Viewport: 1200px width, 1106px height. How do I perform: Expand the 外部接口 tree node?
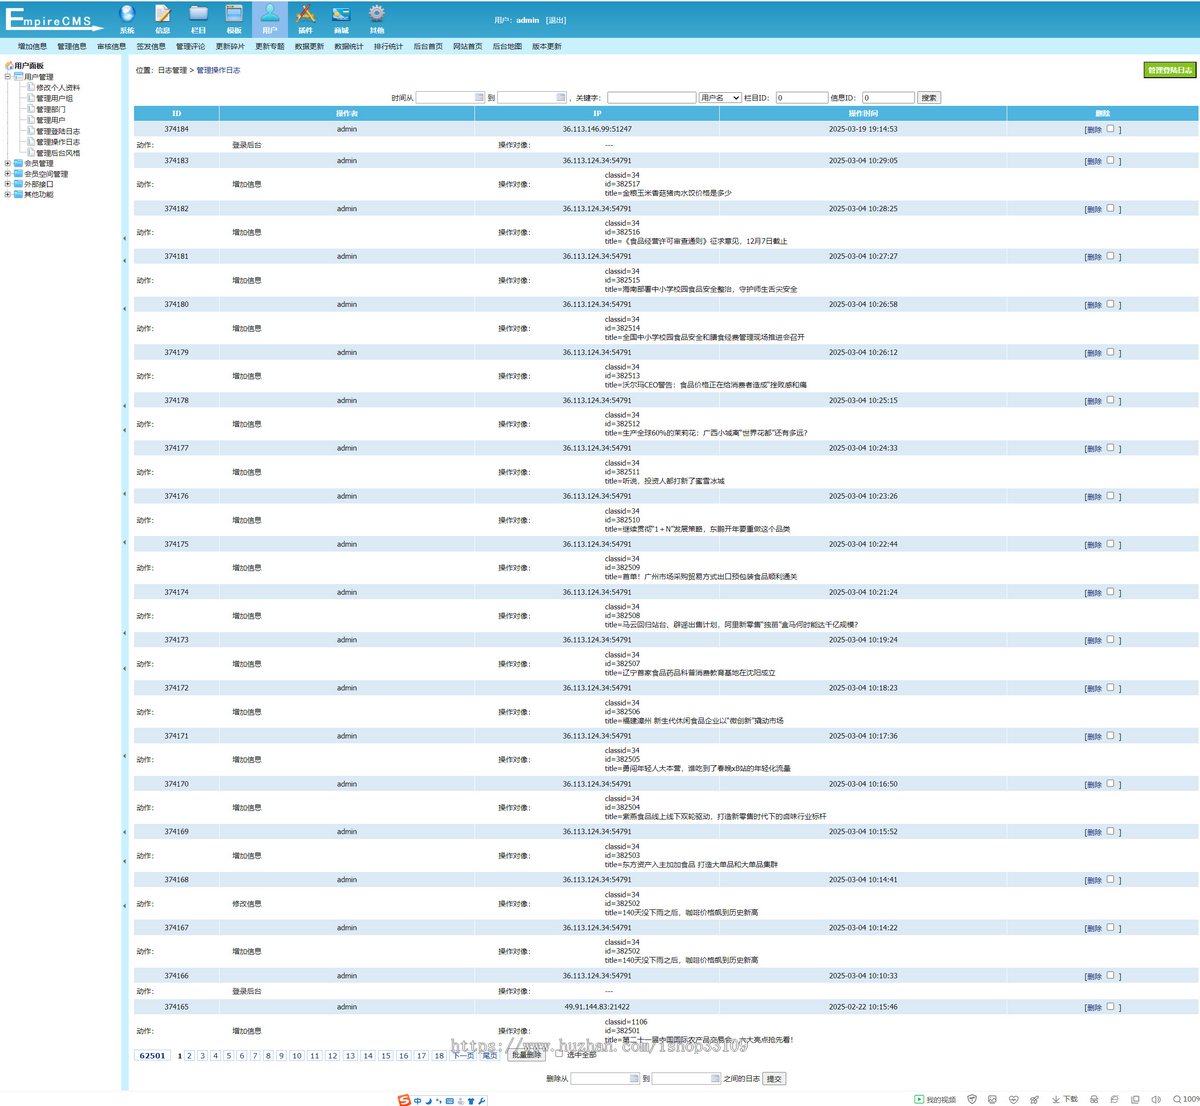8,184
